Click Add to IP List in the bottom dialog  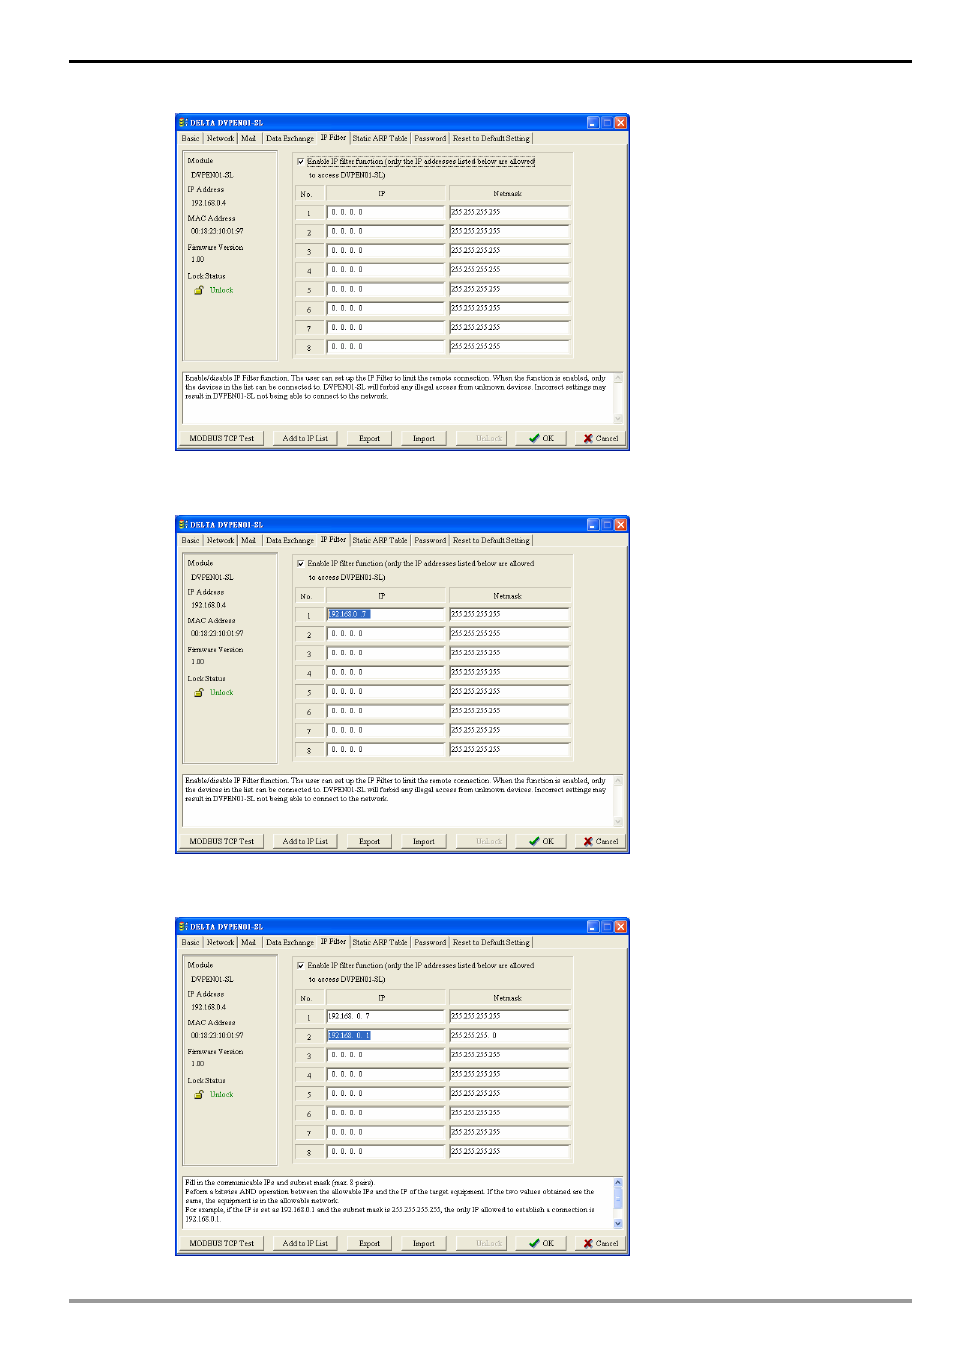(x=305, y=1244)
